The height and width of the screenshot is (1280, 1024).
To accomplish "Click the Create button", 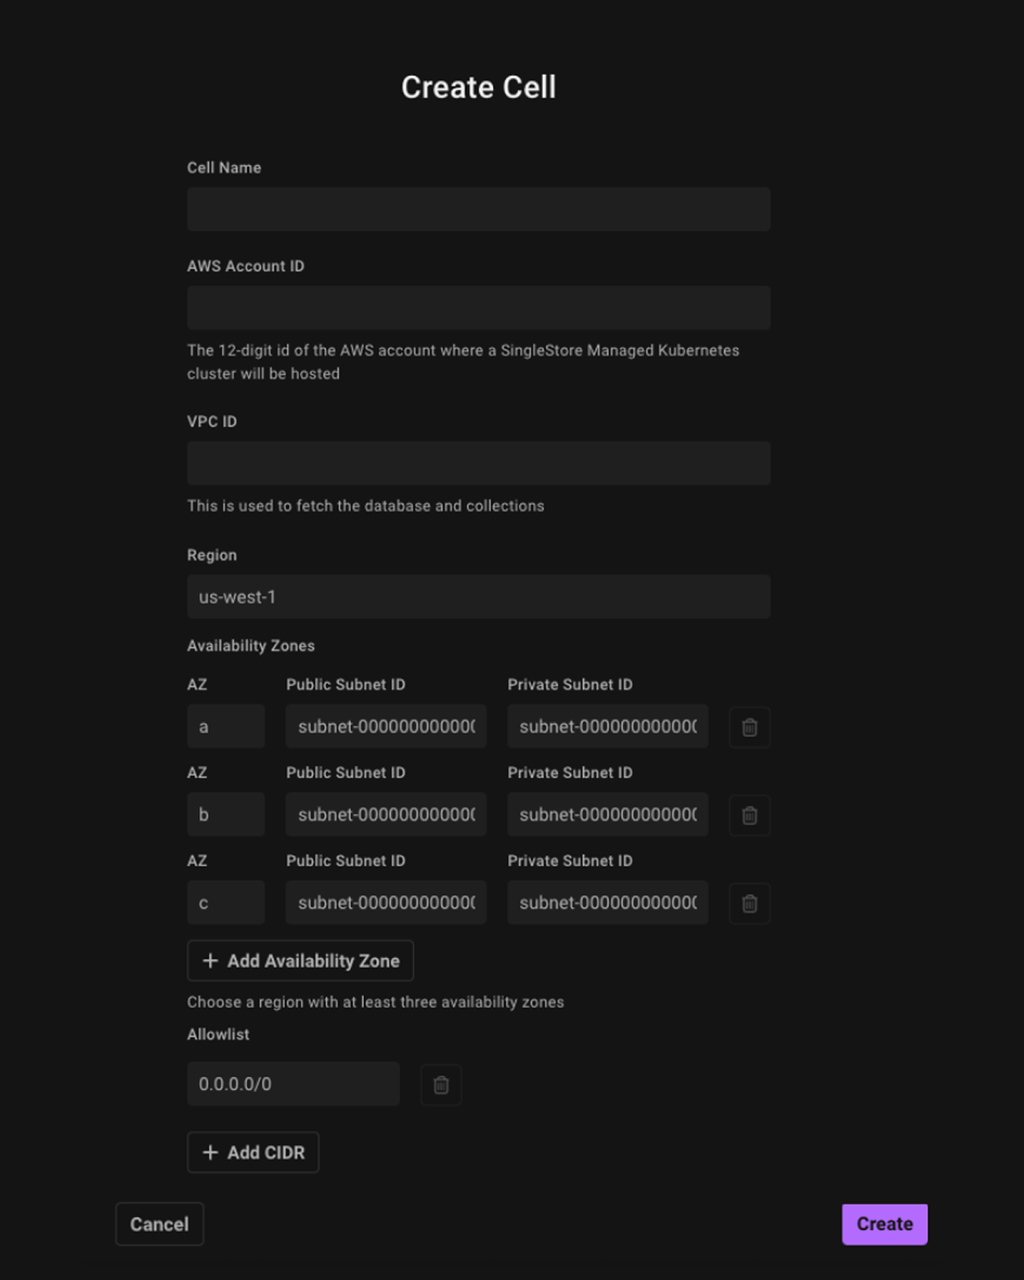I will point(885,1224).
